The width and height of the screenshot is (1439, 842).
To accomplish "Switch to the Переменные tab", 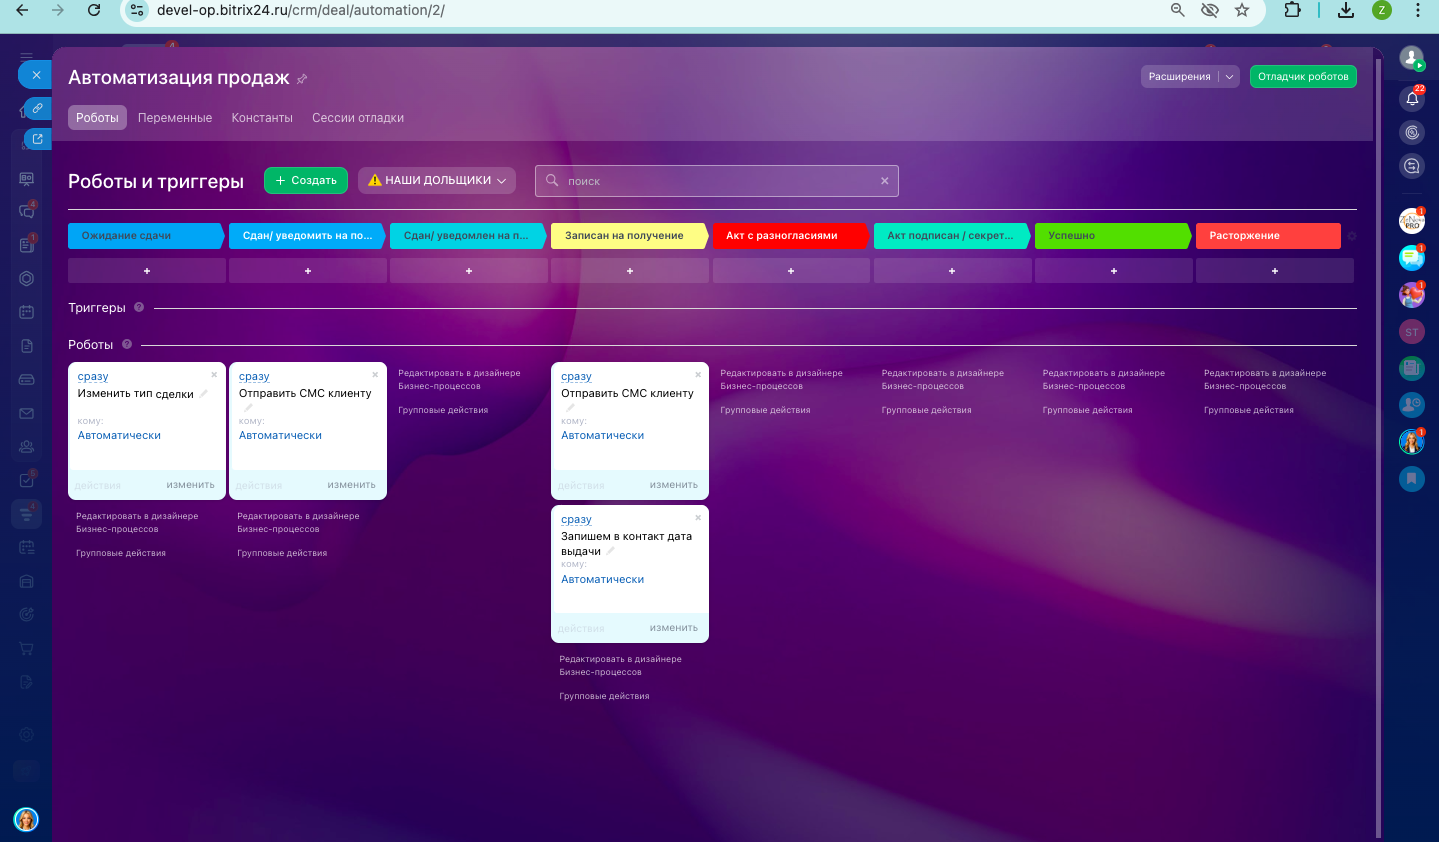I will tap(175, 118).
